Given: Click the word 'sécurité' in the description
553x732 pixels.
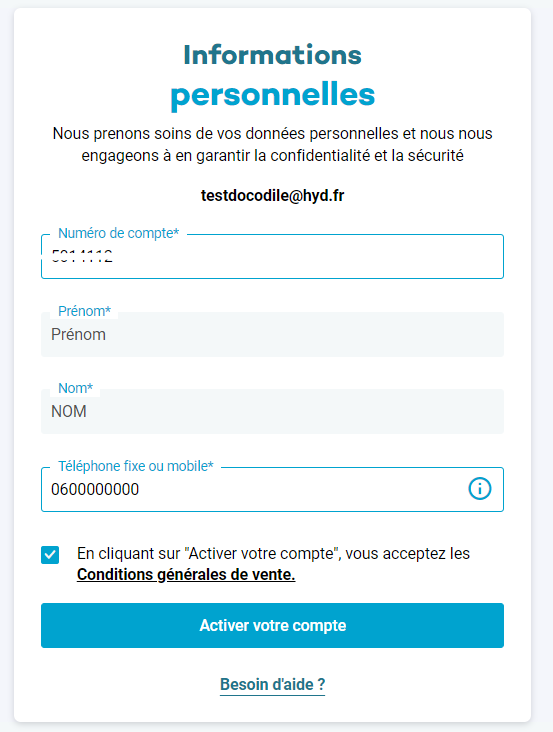Looking at the screenshot, I should [435, 155].
